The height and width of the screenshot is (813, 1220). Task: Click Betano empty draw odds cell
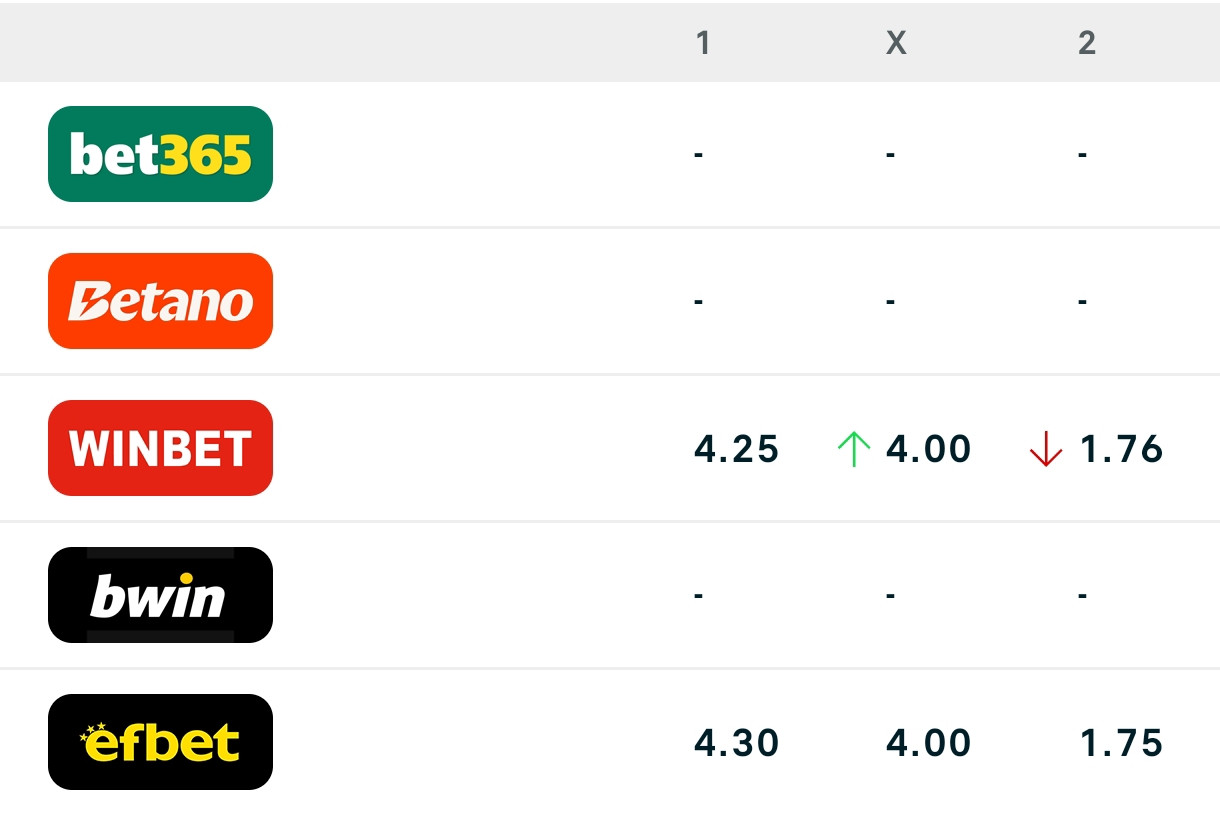[890, 302]
